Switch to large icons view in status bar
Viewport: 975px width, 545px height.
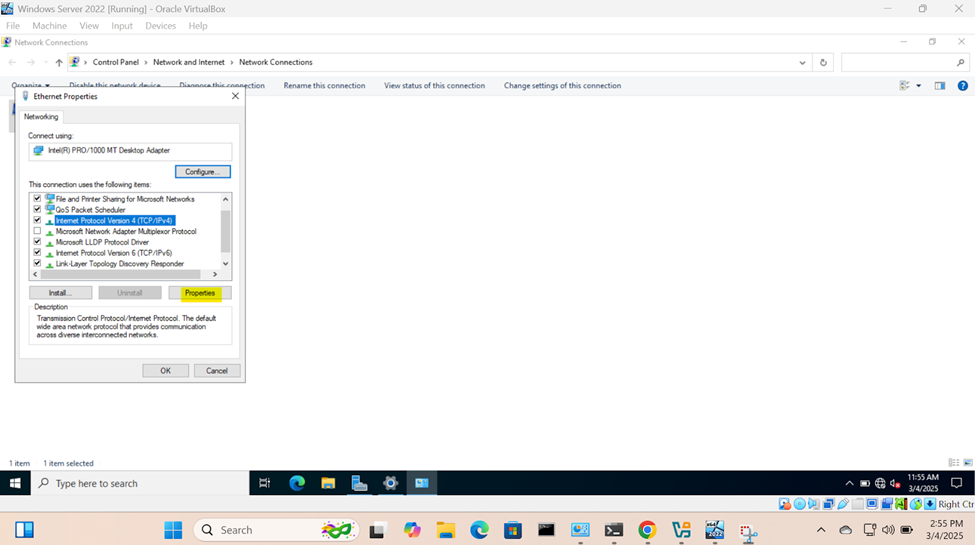968,462
